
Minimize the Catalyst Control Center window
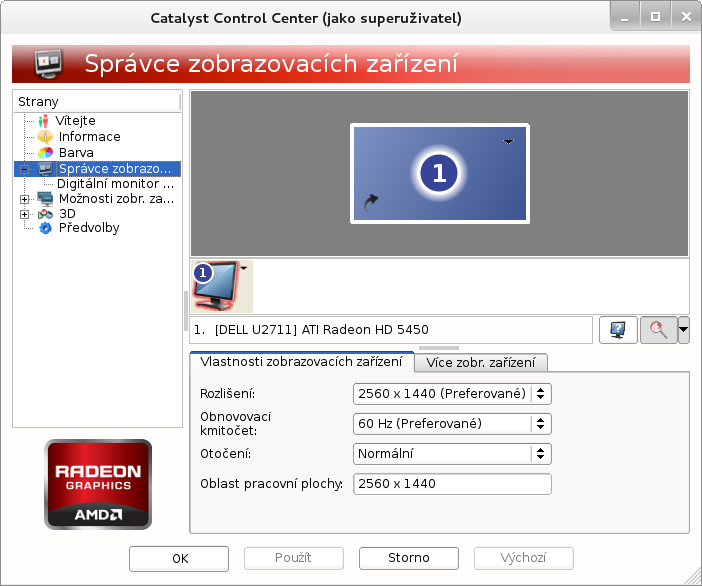click(625, 17)
